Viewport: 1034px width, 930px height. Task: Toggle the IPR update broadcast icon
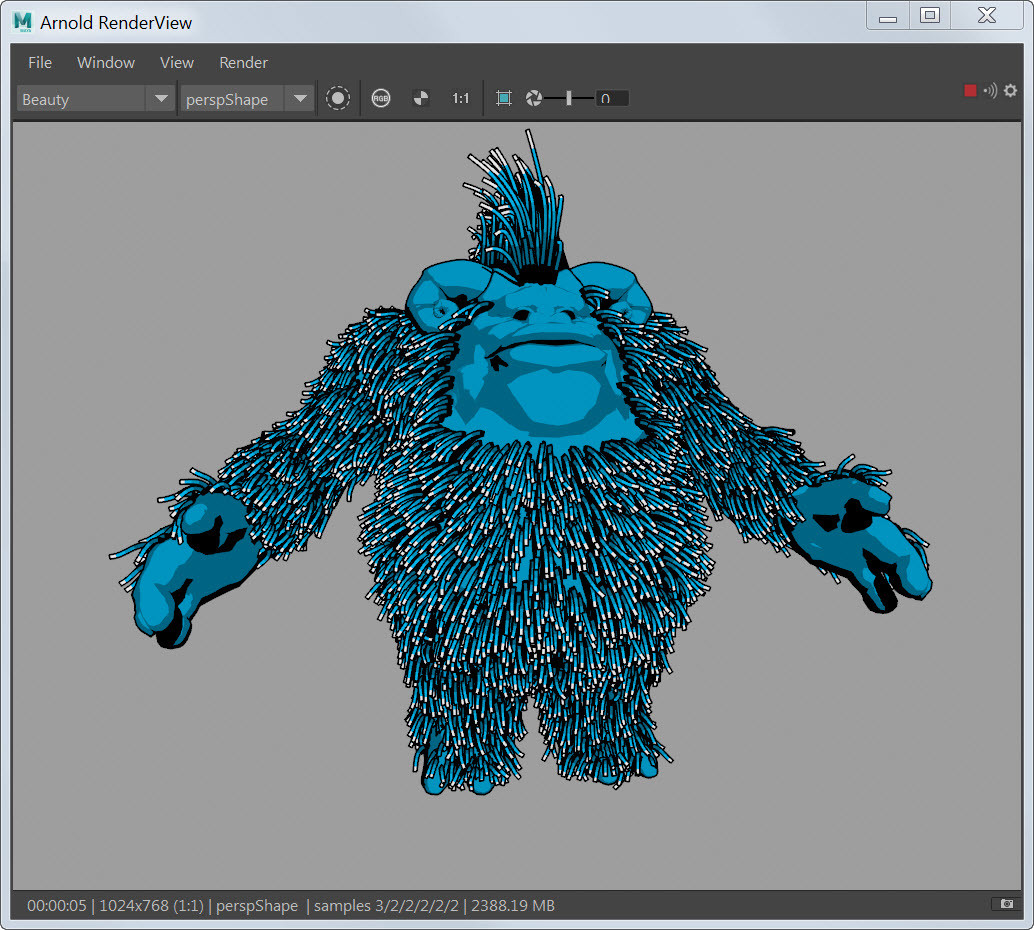point(990,91)
